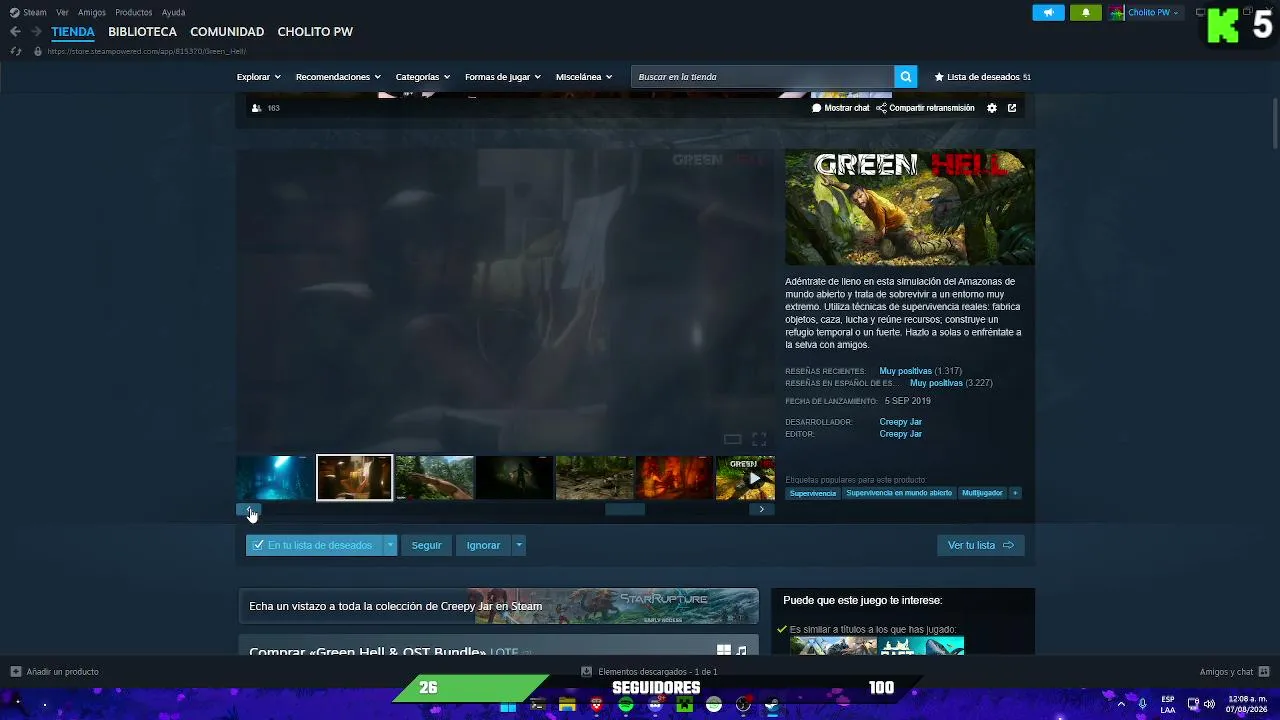Open the Amigos y chat icon
The image size is (1280, 720).
(1264, 672)
